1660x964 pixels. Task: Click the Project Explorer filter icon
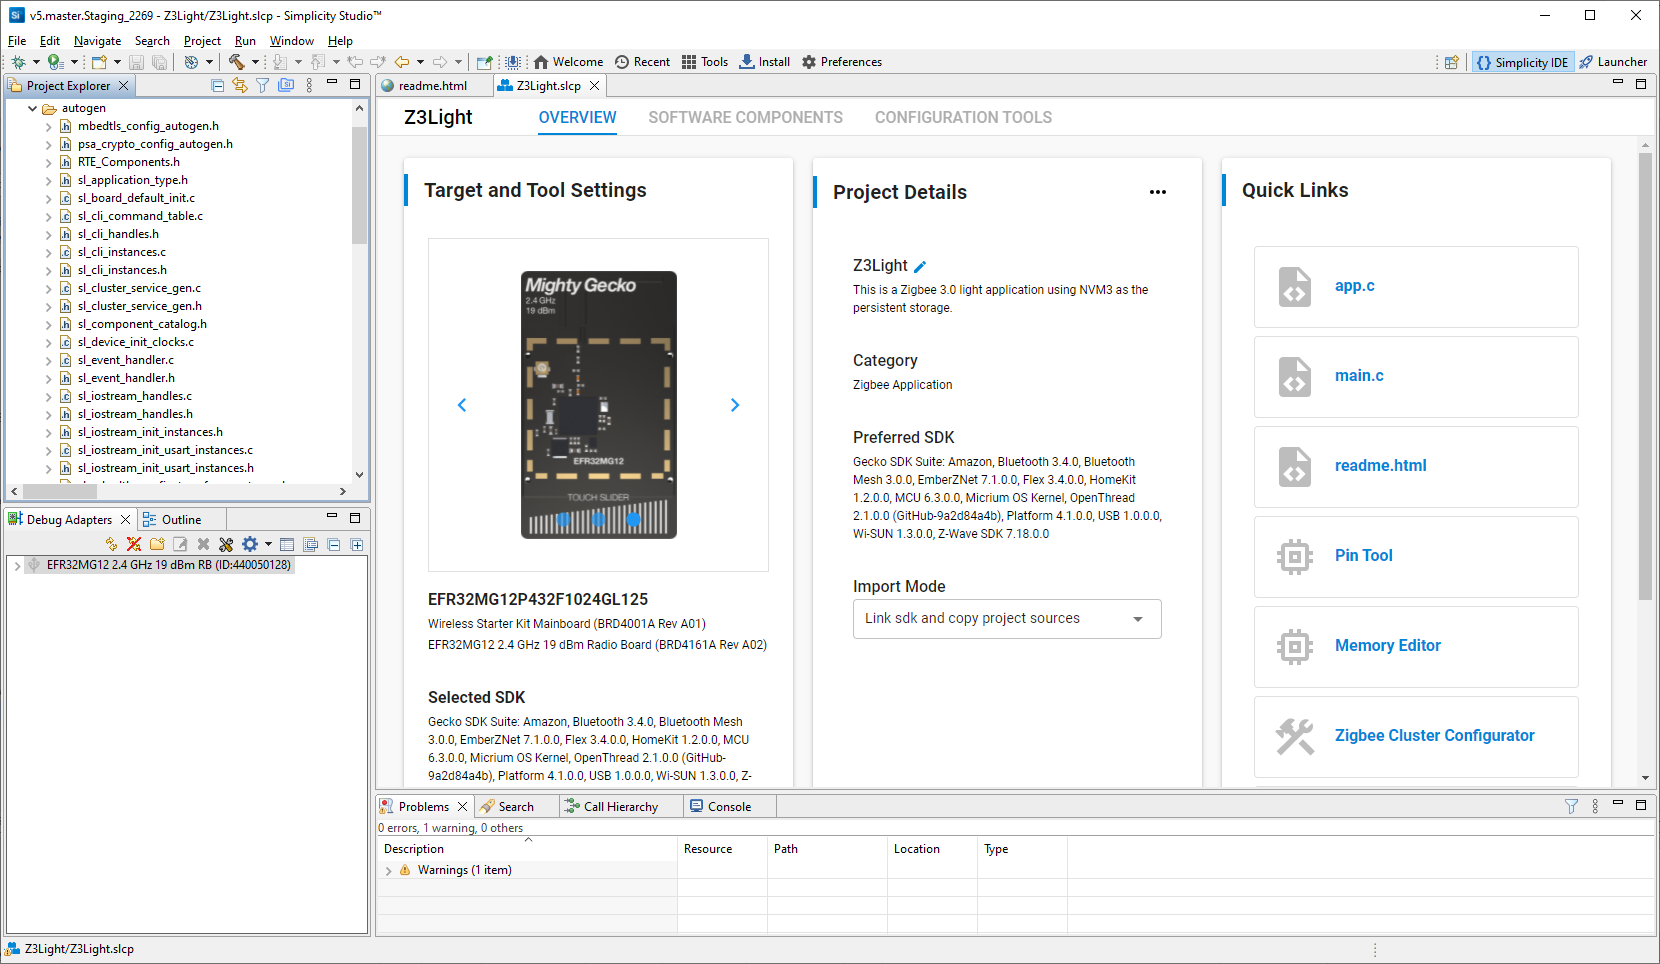tap(262, 86)
